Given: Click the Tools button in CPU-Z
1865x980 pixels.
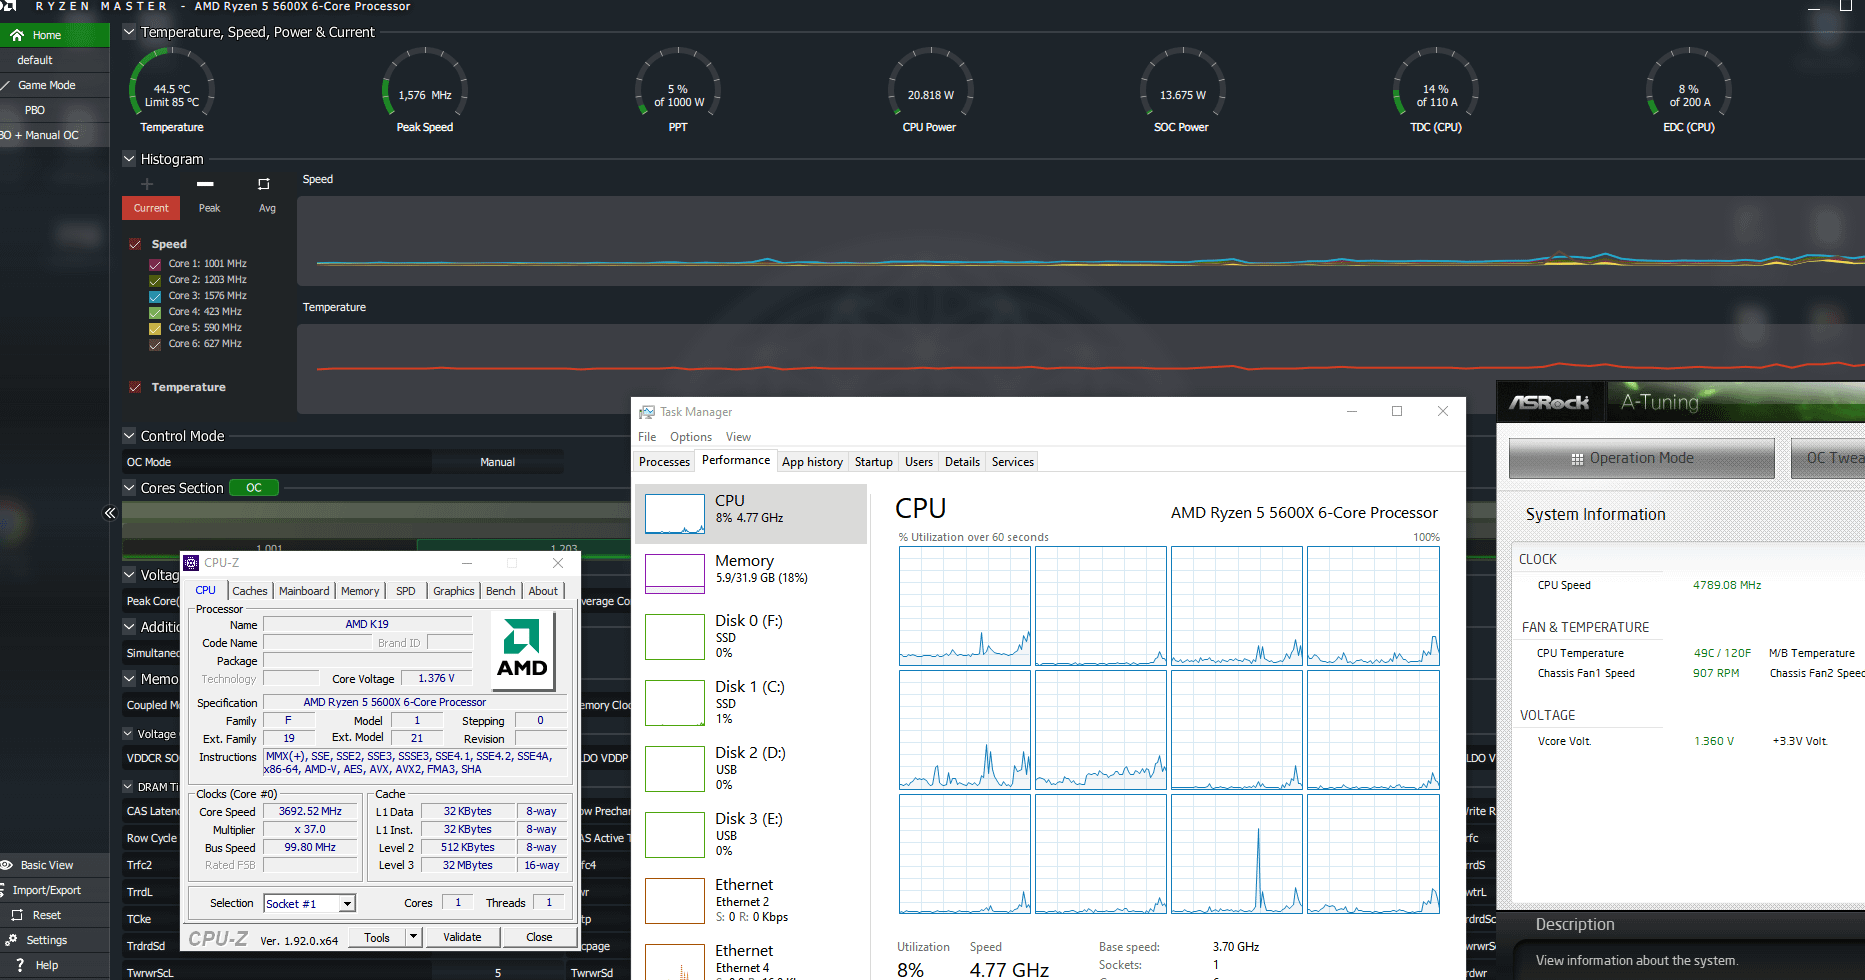Looking at the screenshot, I should 377,937.
